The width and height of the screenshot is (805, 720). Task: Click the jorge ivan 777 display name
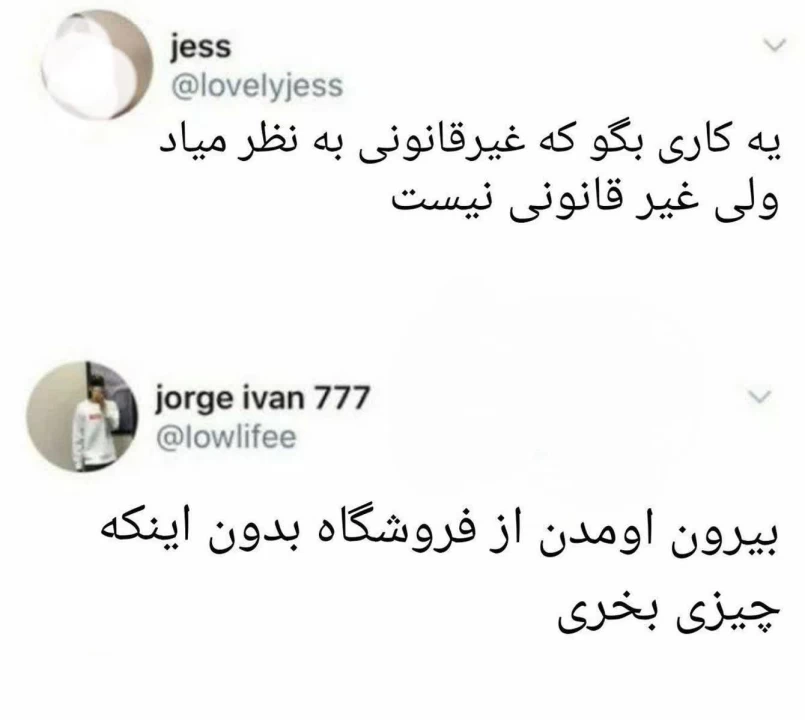pos(262,398)
